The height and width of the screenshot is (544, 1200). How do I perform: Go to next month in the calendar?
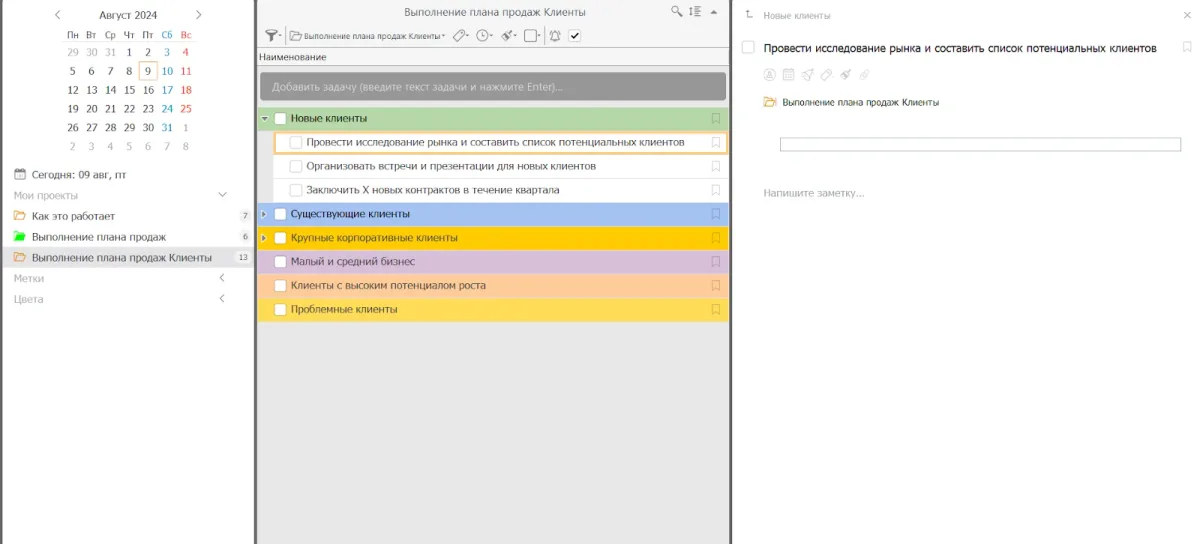tap(198, 15)
